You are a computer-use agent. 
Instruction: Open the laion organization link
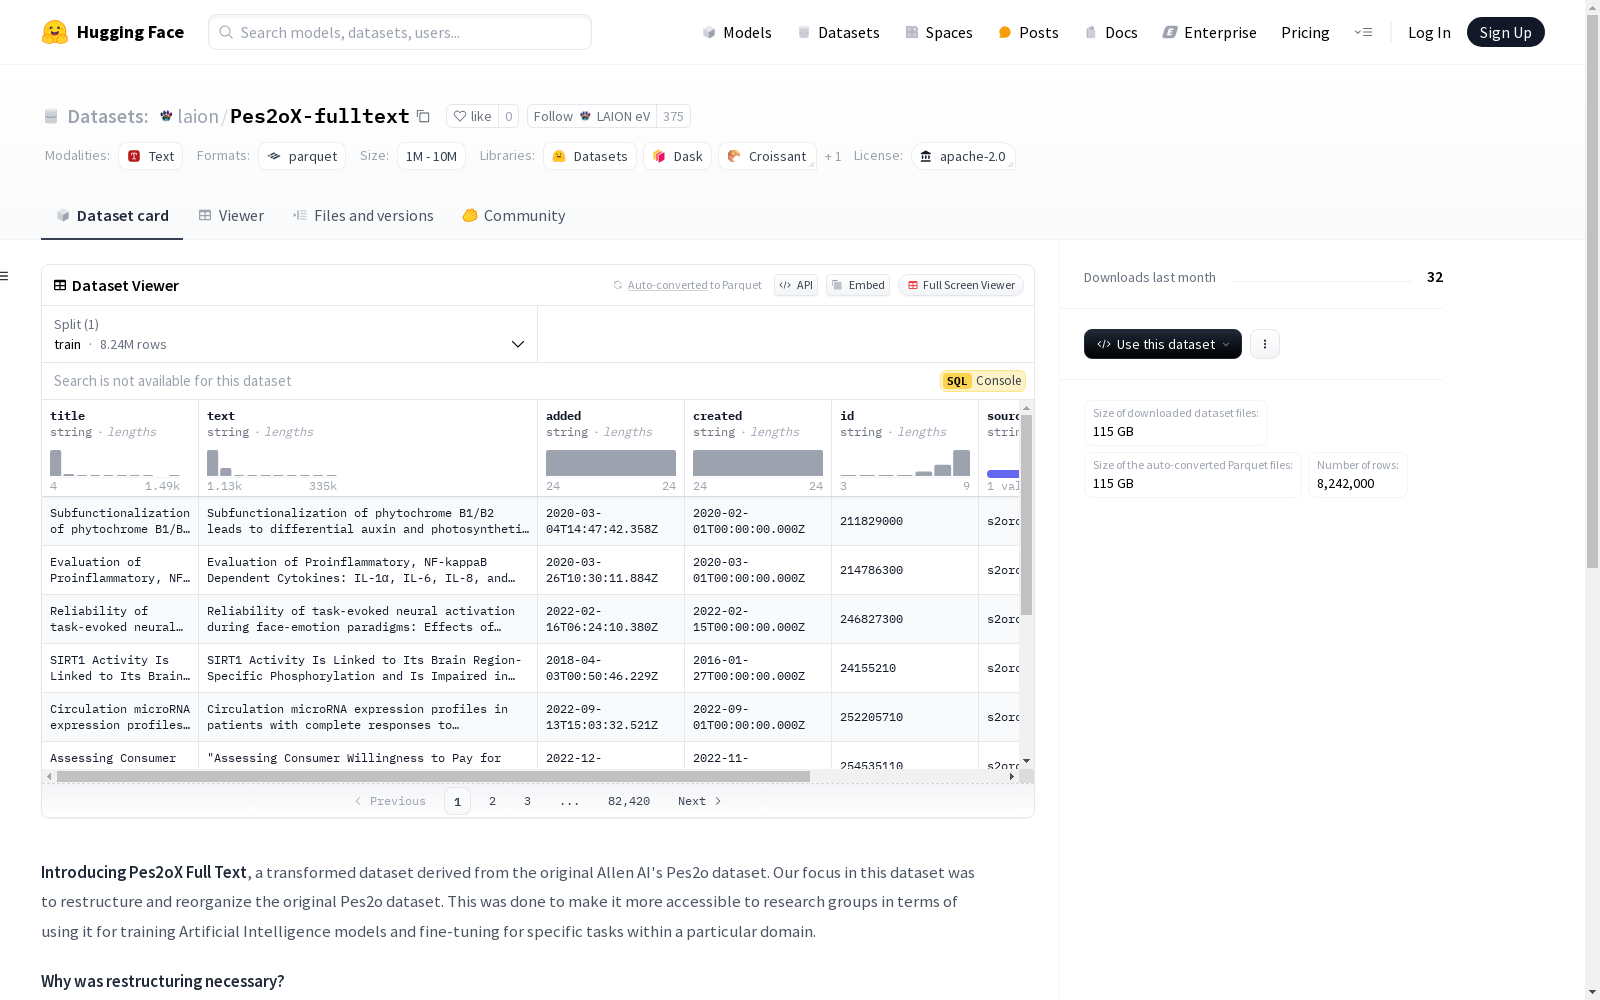[x=198, y=116]
